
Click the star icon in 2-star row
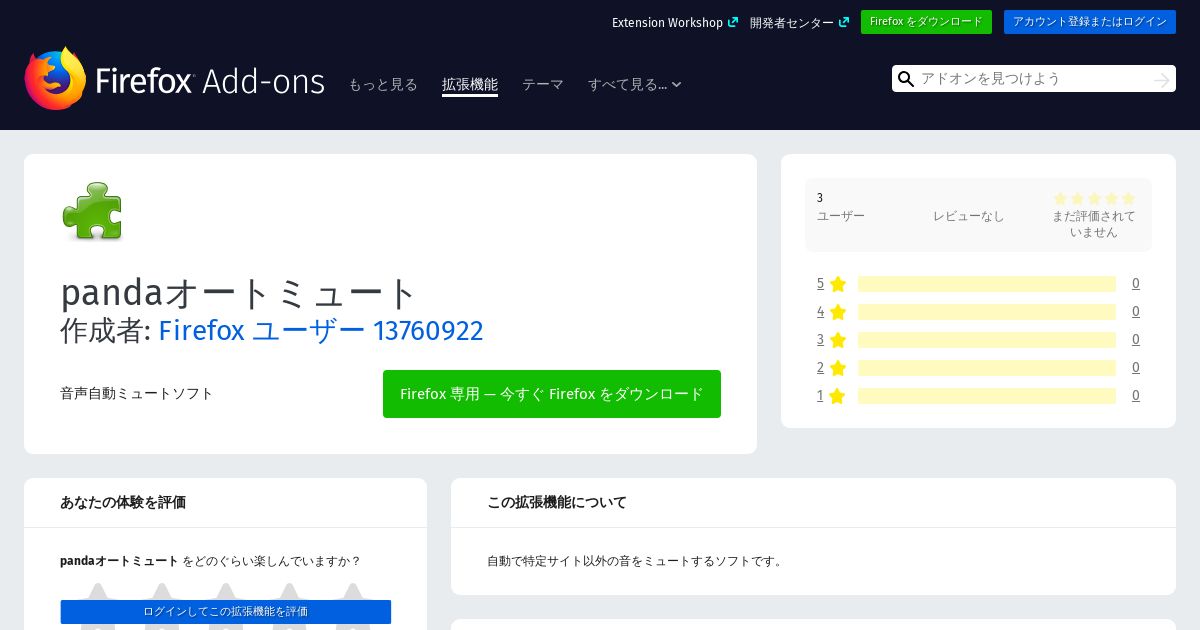tap(838, 368)
